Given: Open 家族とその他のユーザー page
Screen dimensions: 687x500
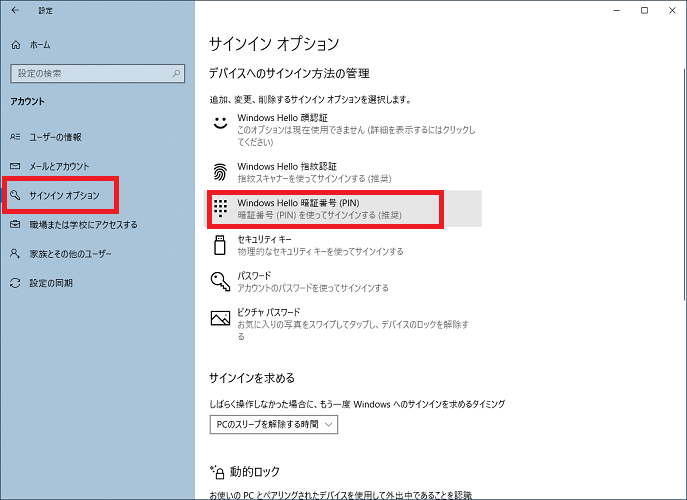Looking at the screenshot, I should pos(70,254).
